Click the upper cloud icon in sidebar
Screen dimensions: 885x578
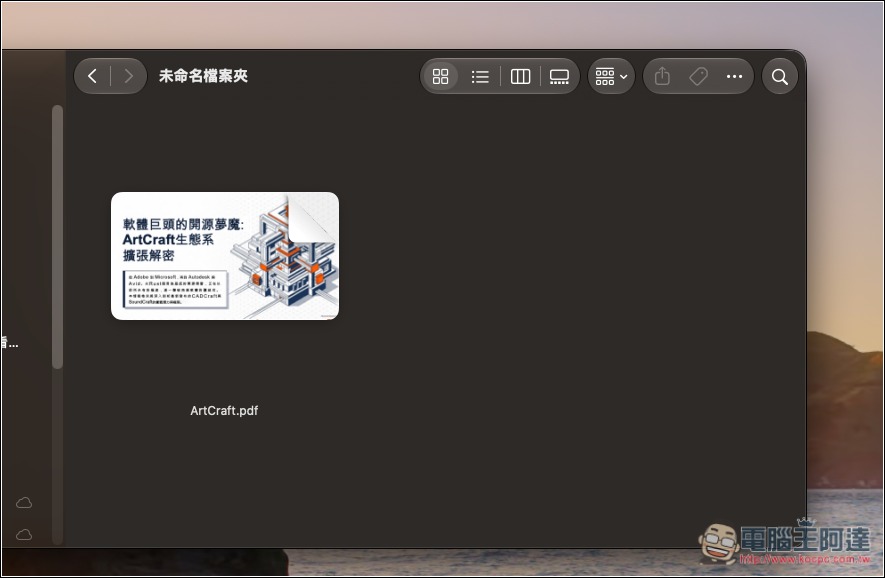(x=24, y=502)
